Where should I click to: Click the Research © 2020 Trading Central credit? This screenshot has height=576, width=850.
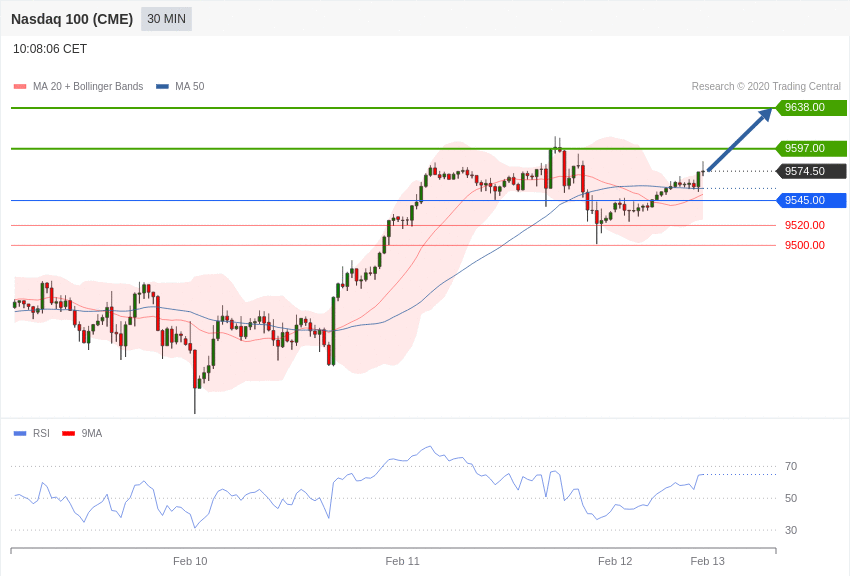pos(766,87)
